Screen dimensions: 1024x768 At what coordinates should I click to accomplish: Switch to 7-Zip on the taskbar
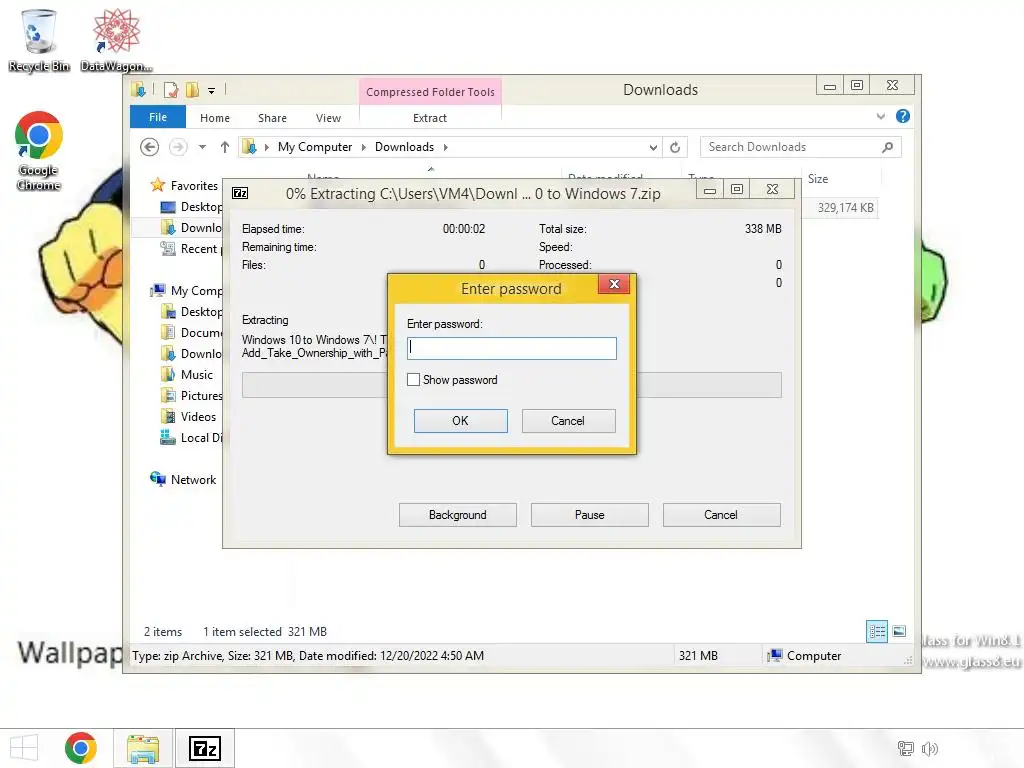[x=204, y=748]
